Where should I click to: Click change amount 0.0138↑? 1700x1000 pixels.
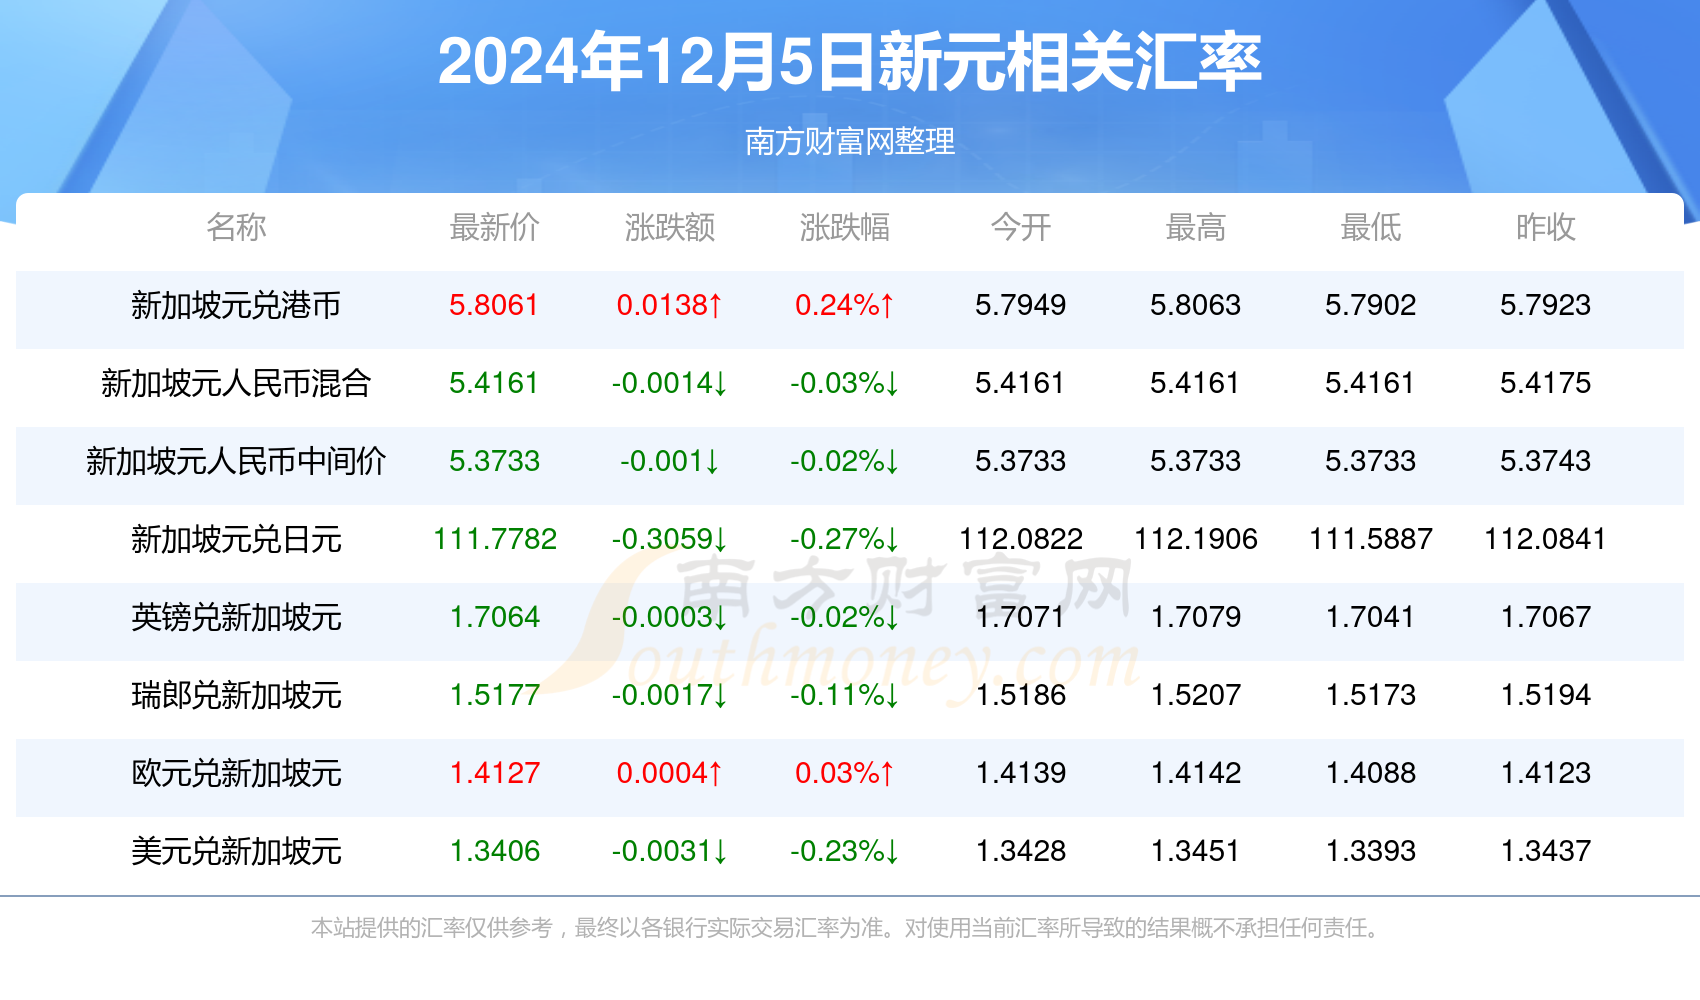pyautogui.click(x=670, y=305)
